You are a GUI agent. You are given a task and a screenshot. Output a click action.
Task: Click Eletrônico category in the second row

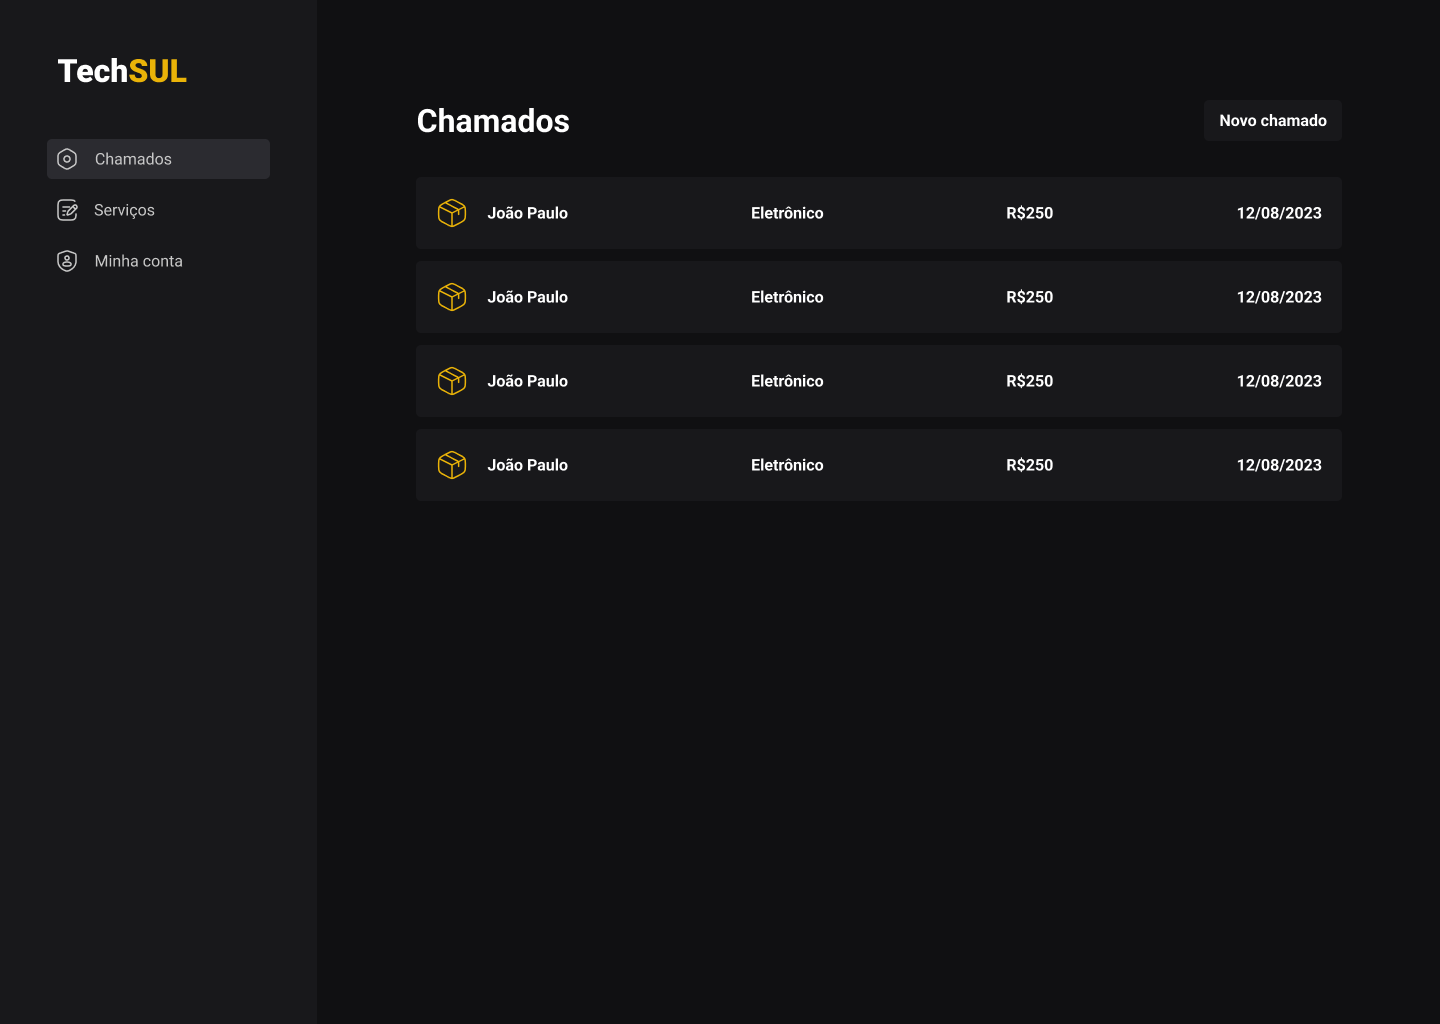coord(787,297)
